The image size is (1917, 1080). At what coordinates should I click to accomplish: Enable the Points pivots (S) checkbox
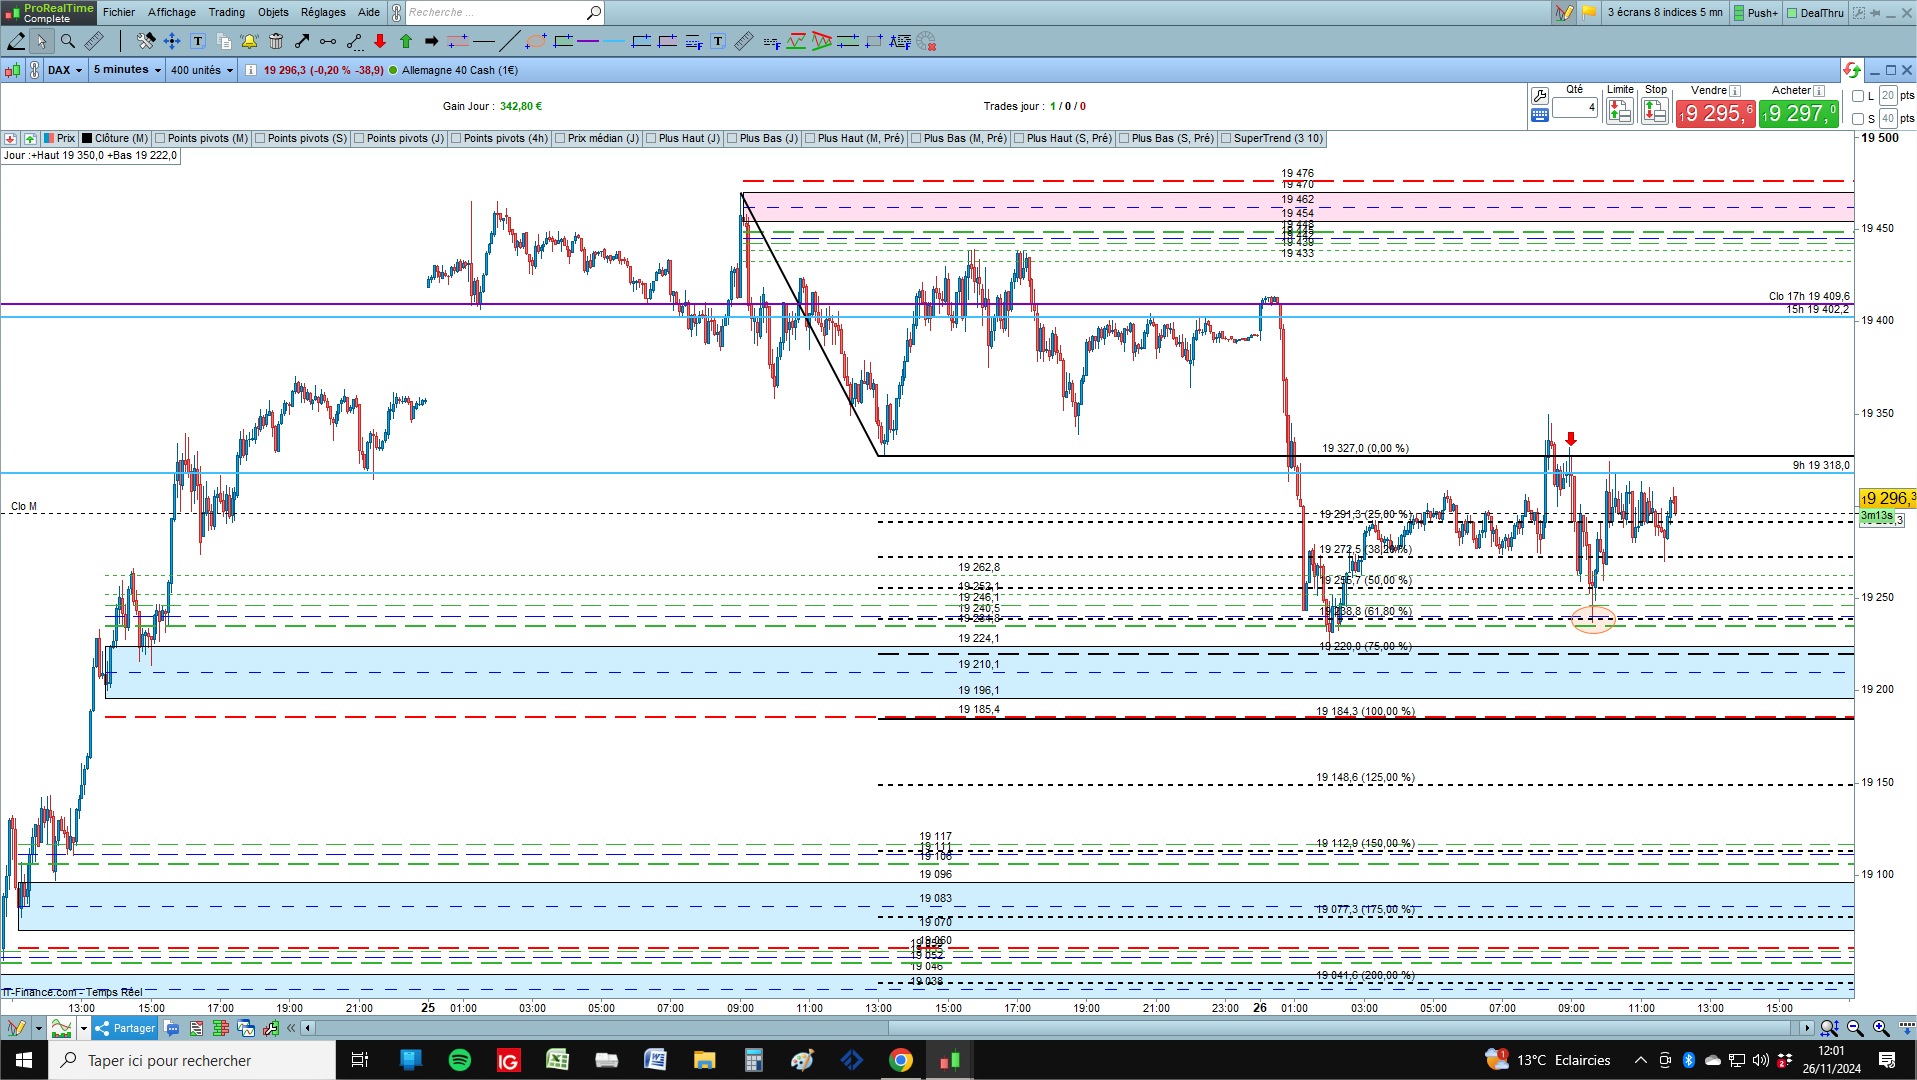point(260,139)
